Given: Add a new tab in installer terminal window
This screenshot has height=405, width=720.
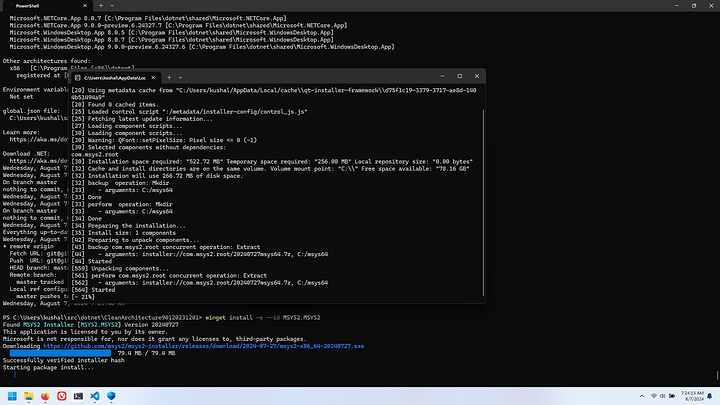Looking at the screenshot, I should [x=169, y=78].
